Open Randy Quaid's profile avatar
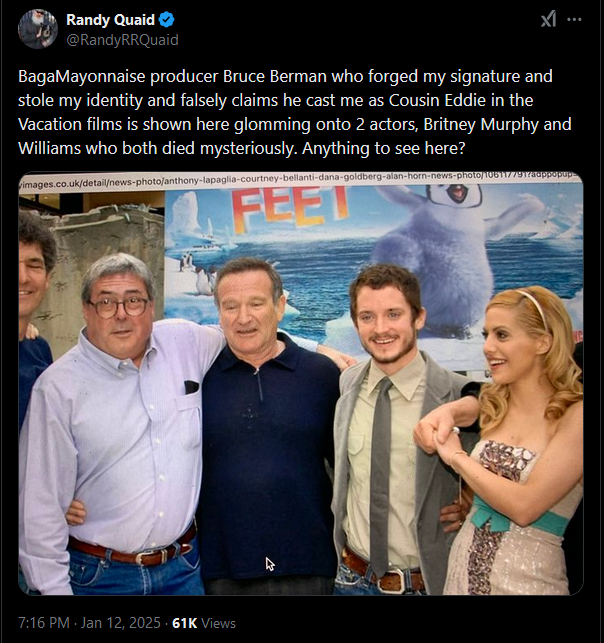Viewport: 604px width, 643px height. point(38,29)
